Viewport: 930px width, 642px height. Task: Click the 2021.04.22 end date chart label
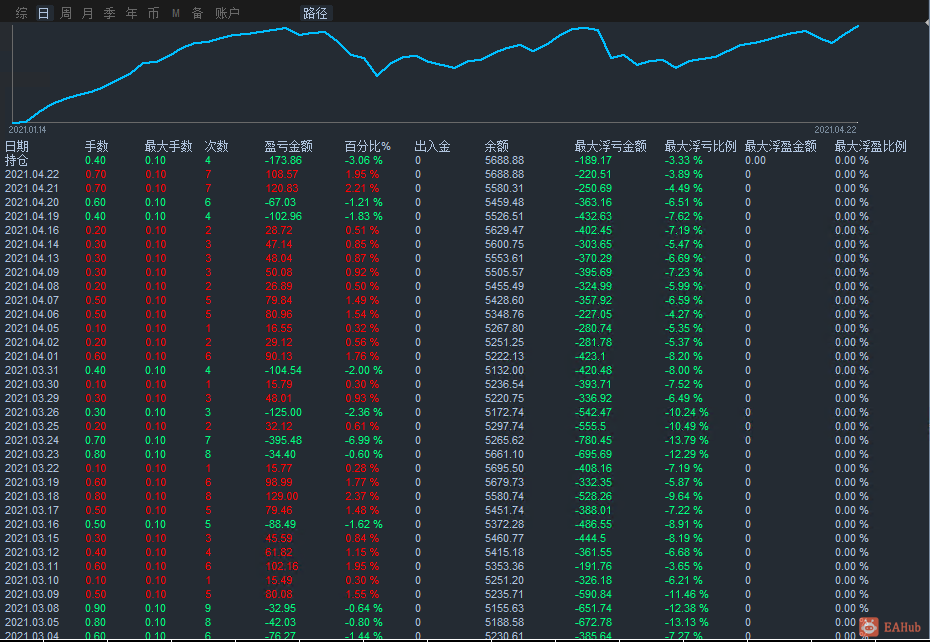click(x=835, y=129)
